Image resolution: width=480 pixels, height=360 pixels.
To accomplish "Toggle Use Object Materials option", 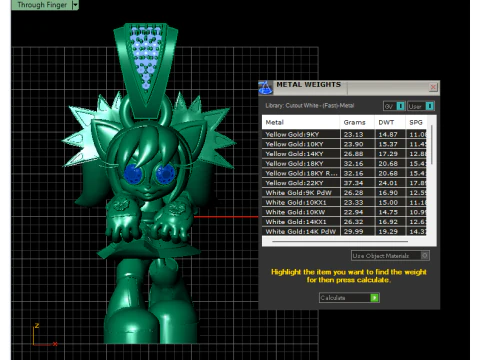I will point(390,256).
